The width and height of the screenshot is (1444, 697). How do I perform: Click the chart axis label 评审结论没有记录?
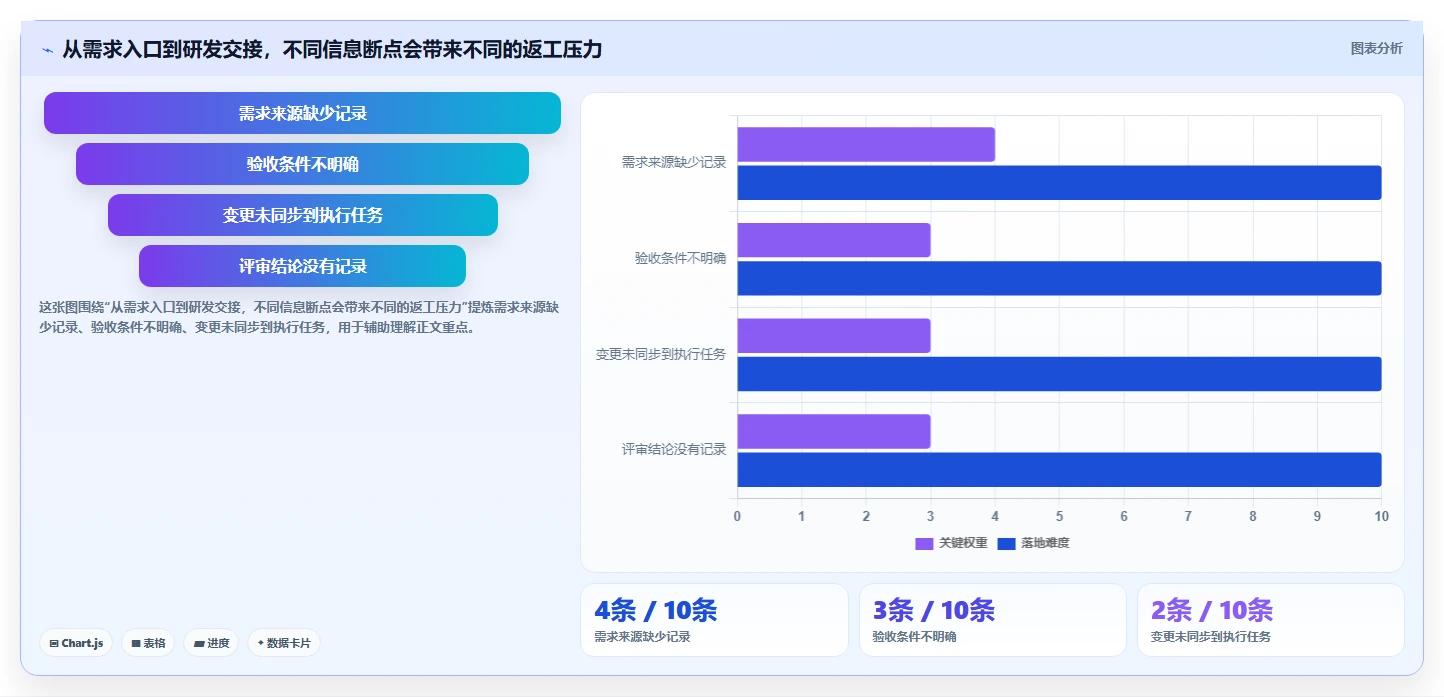pyautogui.click(x=674, y=450)
